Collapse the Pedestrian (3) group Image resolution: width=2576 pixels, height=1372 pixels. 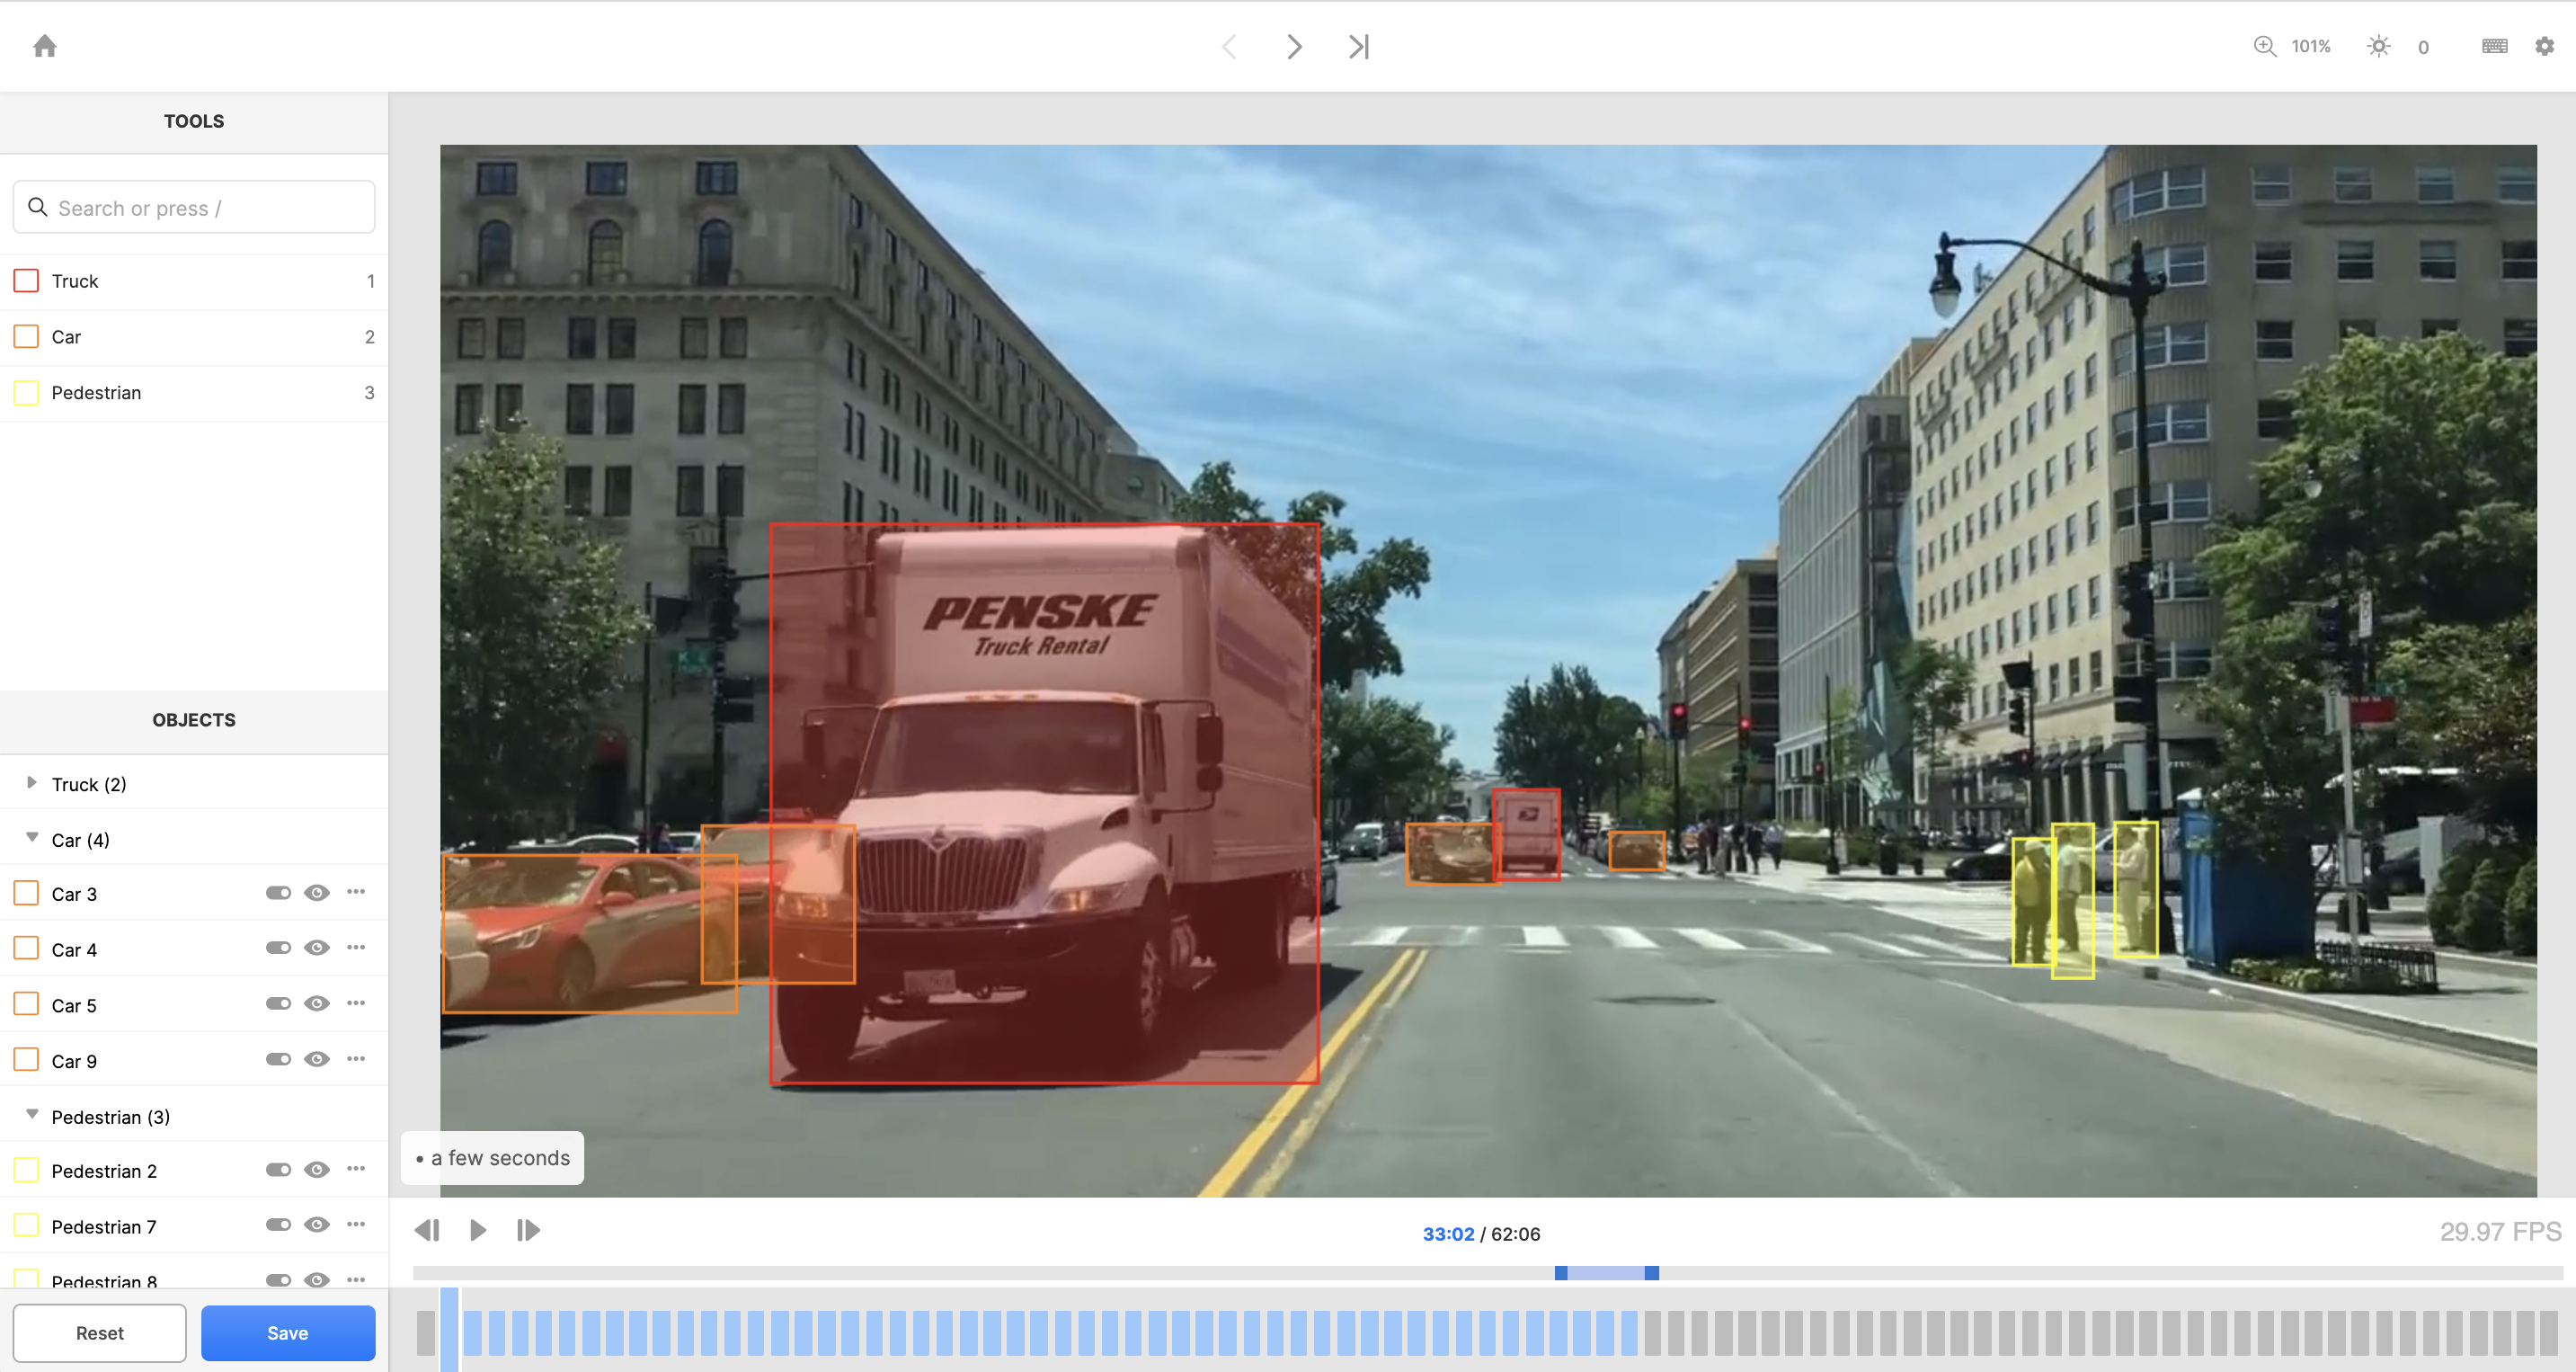[x=32, y=1114]
